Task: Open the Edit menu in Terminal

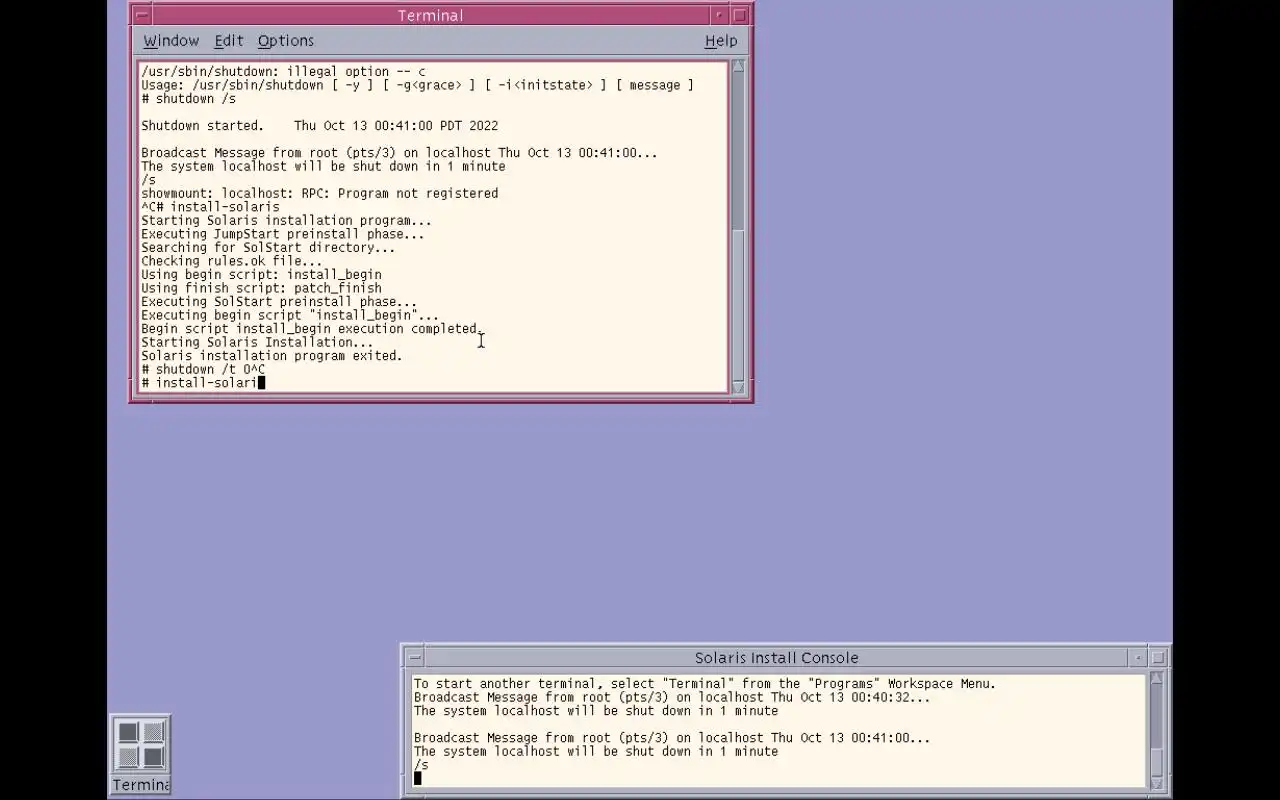Action: coord(228,41)
